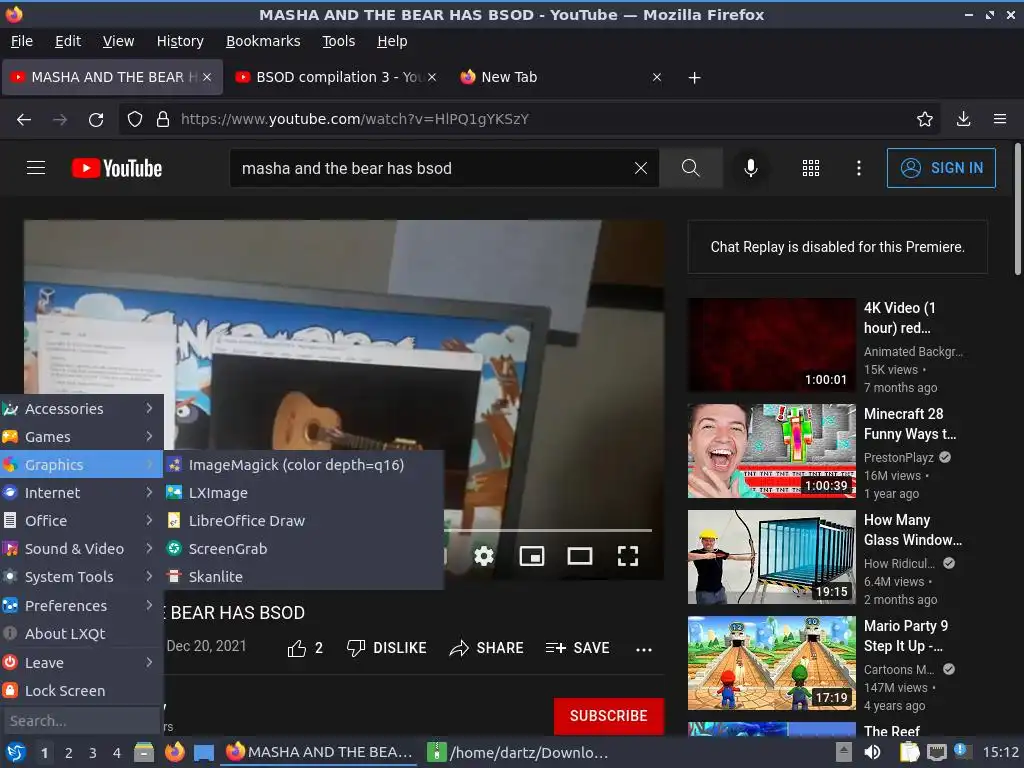Expand the Preferences submenu
The width and height of the screenshot is (1024, 768).
point(82,606)
